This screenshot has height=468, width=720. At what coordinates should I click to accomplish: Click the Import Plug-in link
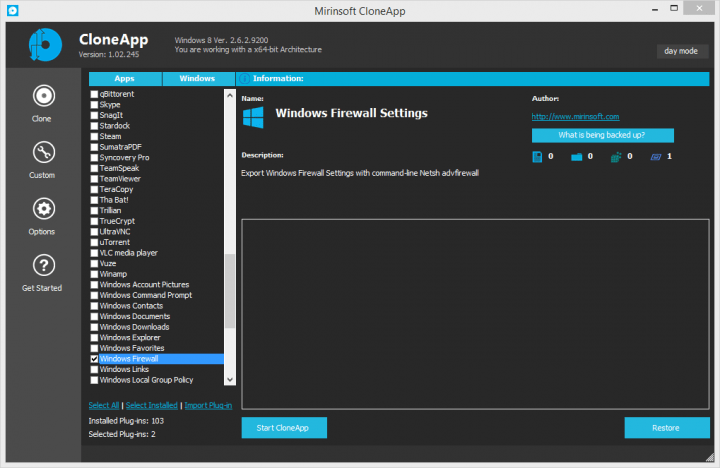(x=208, y=405)
